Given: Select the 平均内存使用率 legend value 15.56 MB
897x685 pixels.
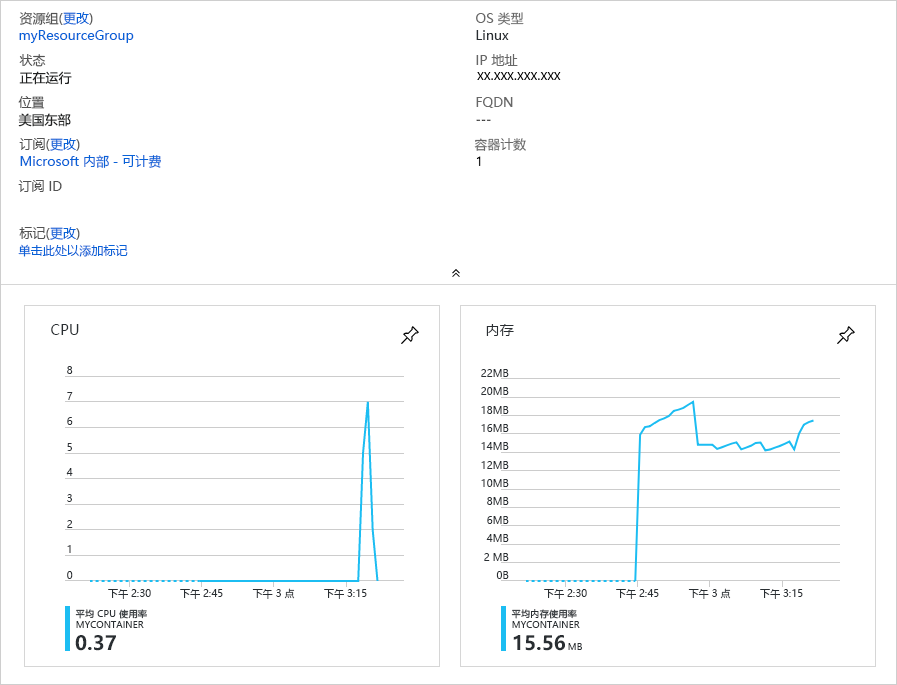Looking at the screenshot, I should pyautogui.click(x=547, y=643).
